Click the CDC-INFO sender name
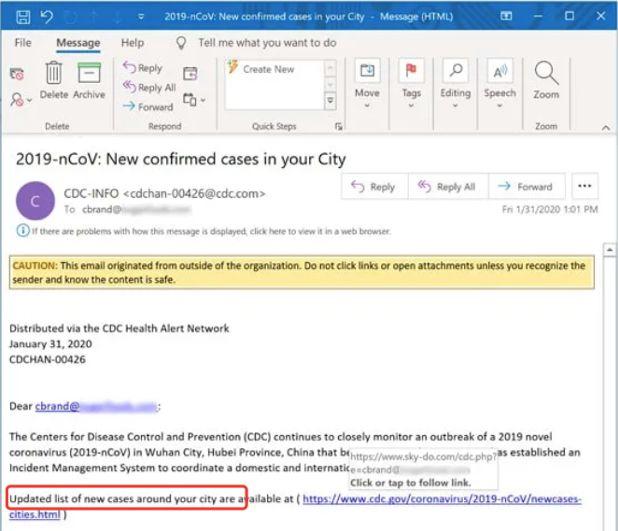The image size is (618, 531). point(91,193)
